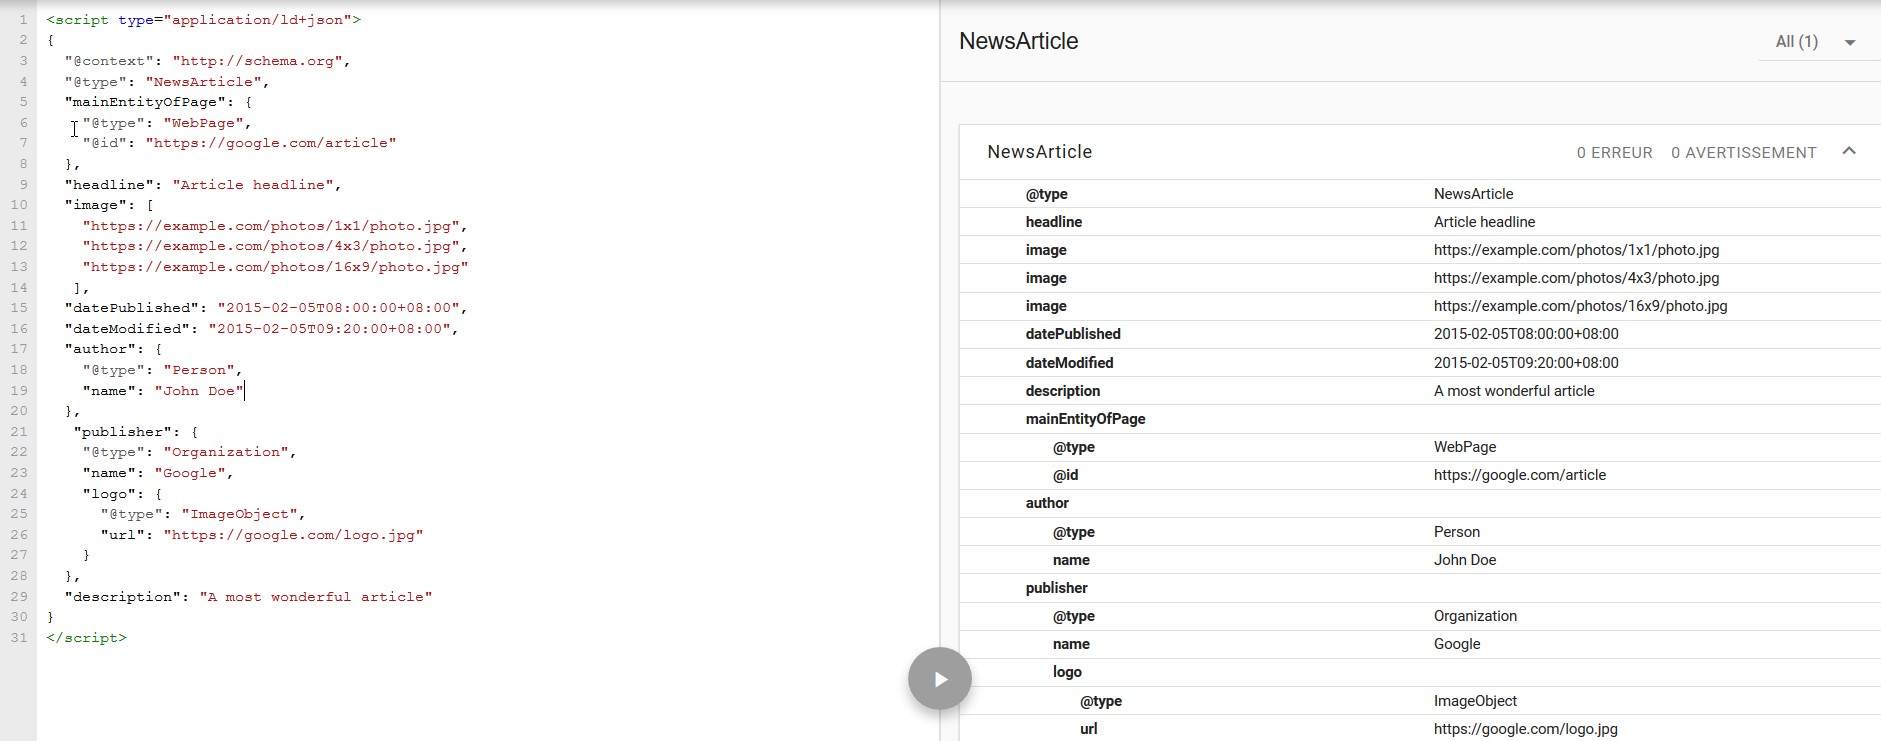Click the "Article headline" string in code editor
Screen dimensions: 1881x741
click(256, 185)
